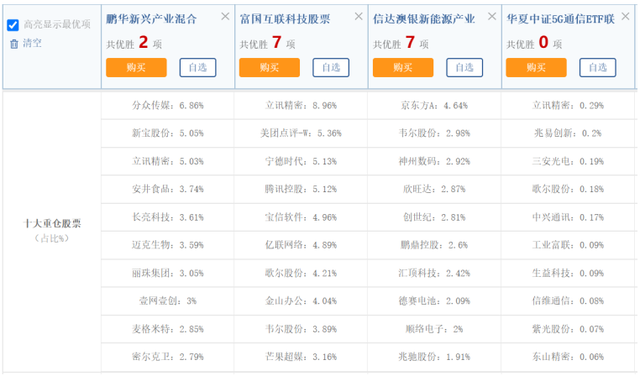The height and width of the screenshot is (376, 640).
Task: Click 购买 under 富国互联科技股票
Action: (x=269, y=67)
